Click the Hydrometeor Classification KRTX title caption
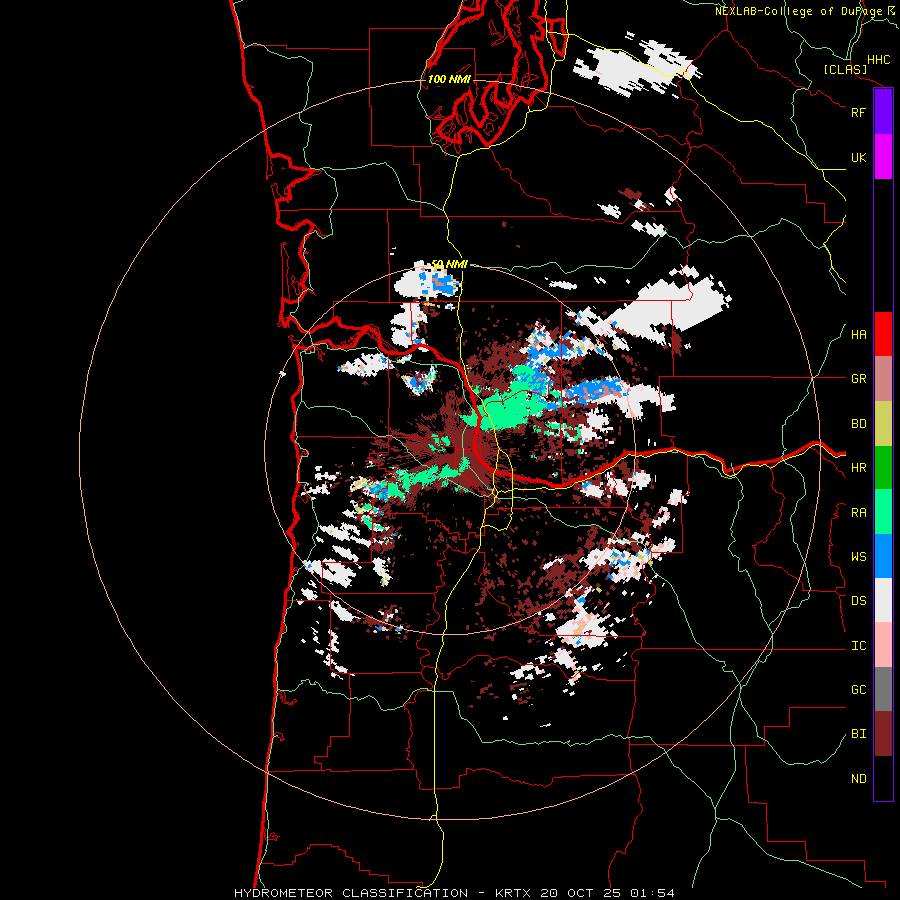 pos(454,893)
